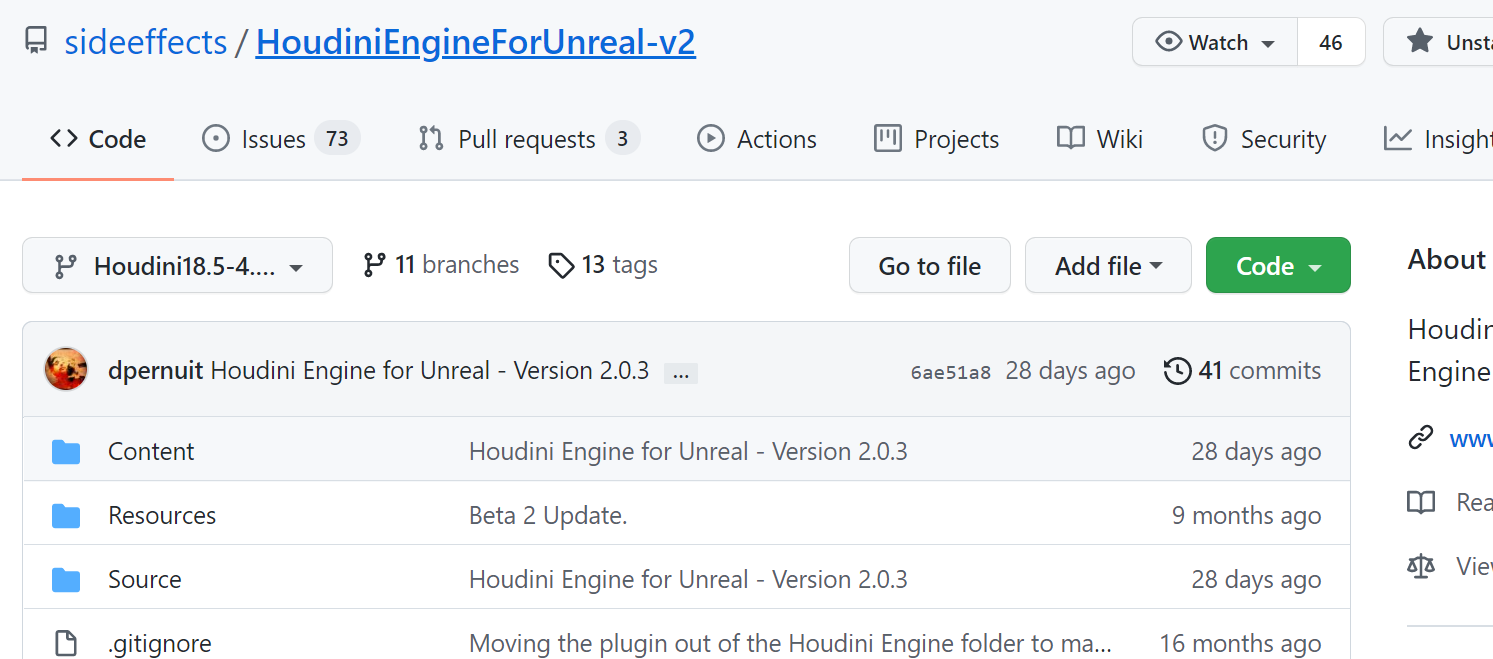Screen dimensions: 1493x659
Task: Open the Add file dropdown
Action: coord(1107,265)
